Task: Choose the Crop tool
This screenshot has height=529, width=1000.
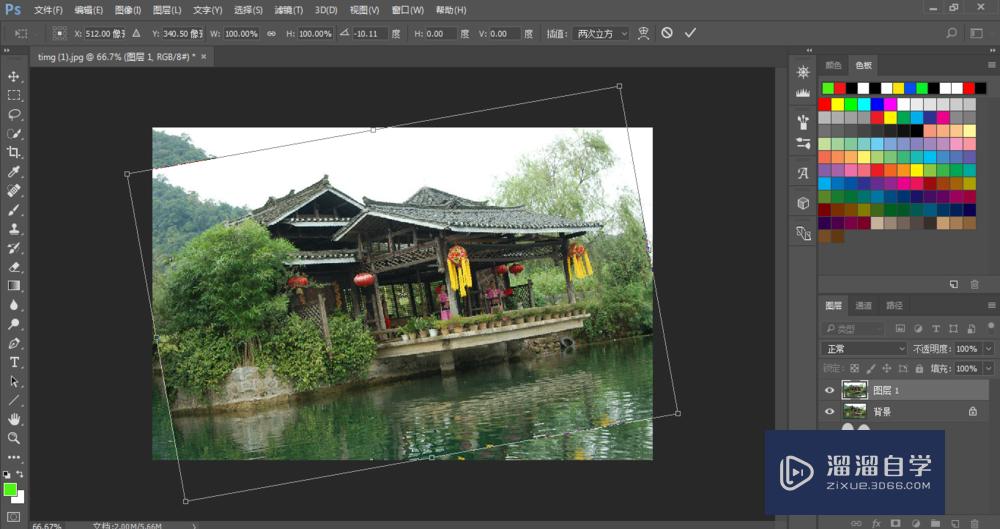Action: point(14,153)
